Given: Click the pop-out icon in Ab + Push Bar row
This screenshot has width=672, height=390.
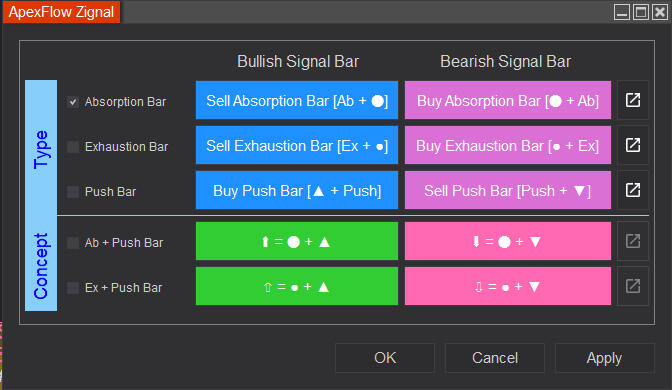Looking at the screenshot, I should (633, 241).
